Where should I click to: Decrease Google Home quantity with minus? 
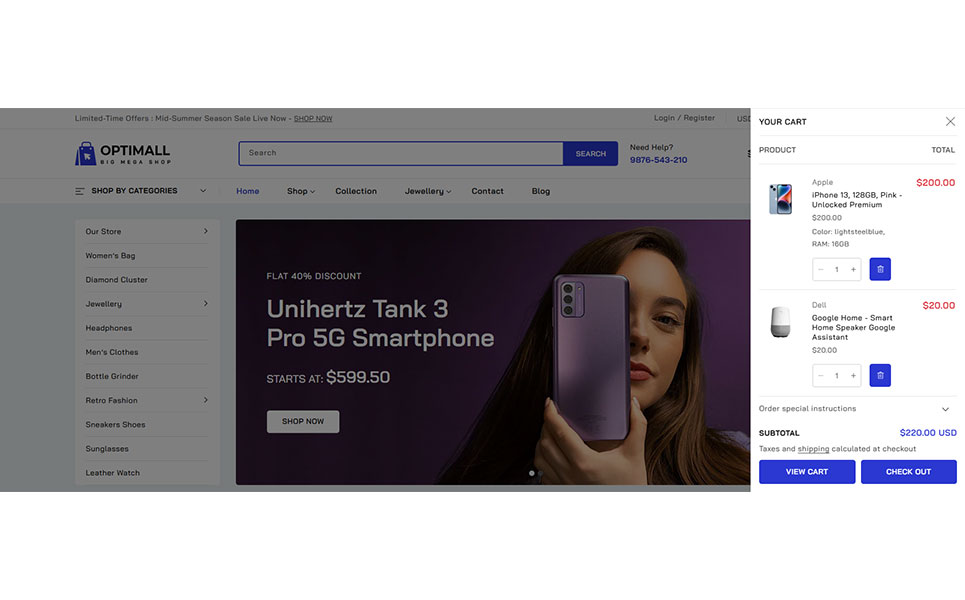(821, 375)
